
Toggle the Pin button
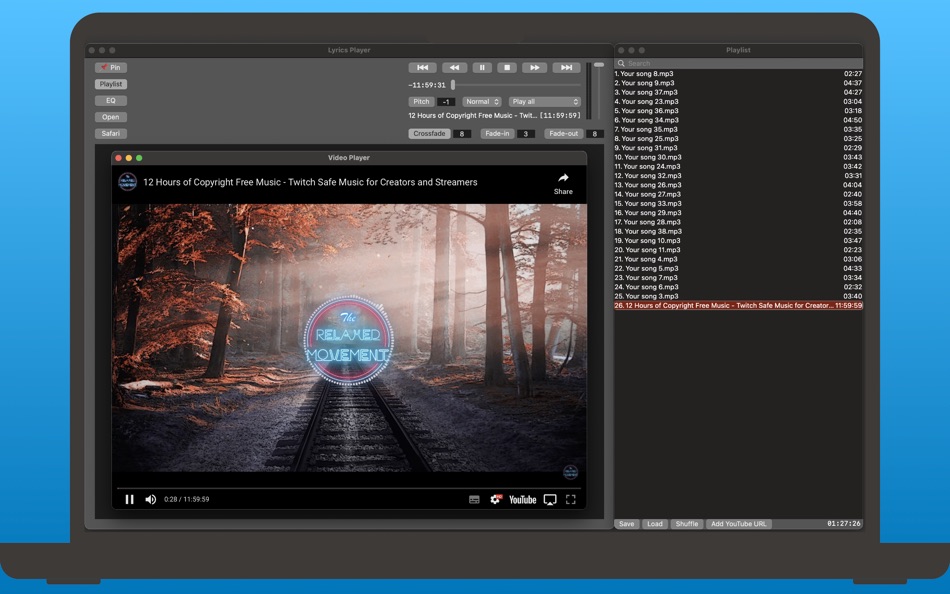111,68
